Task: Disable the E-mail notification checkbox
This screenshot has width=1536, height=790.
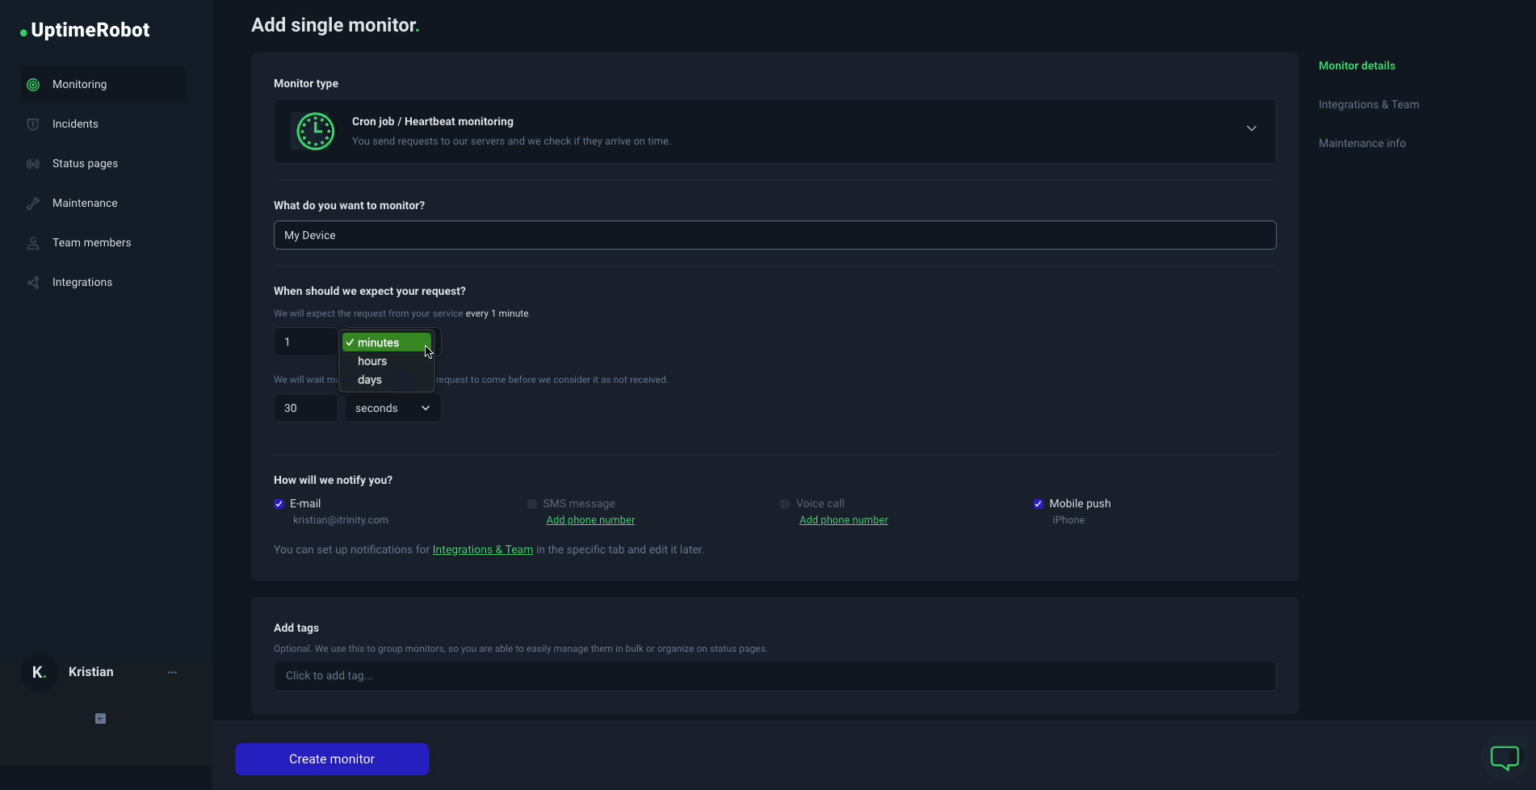Action: pos(279,503)
